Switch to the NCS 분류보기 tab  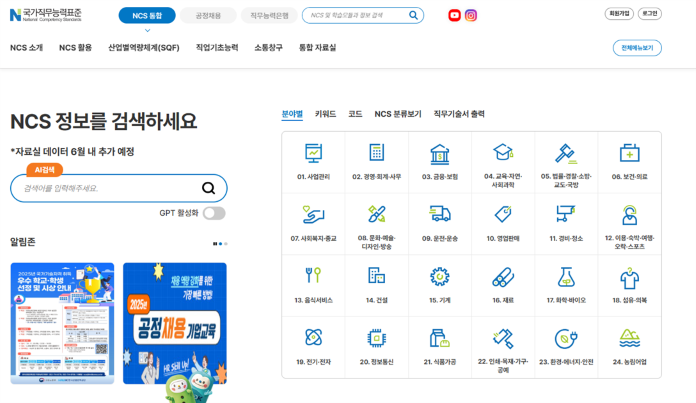[x=398, y=114]
